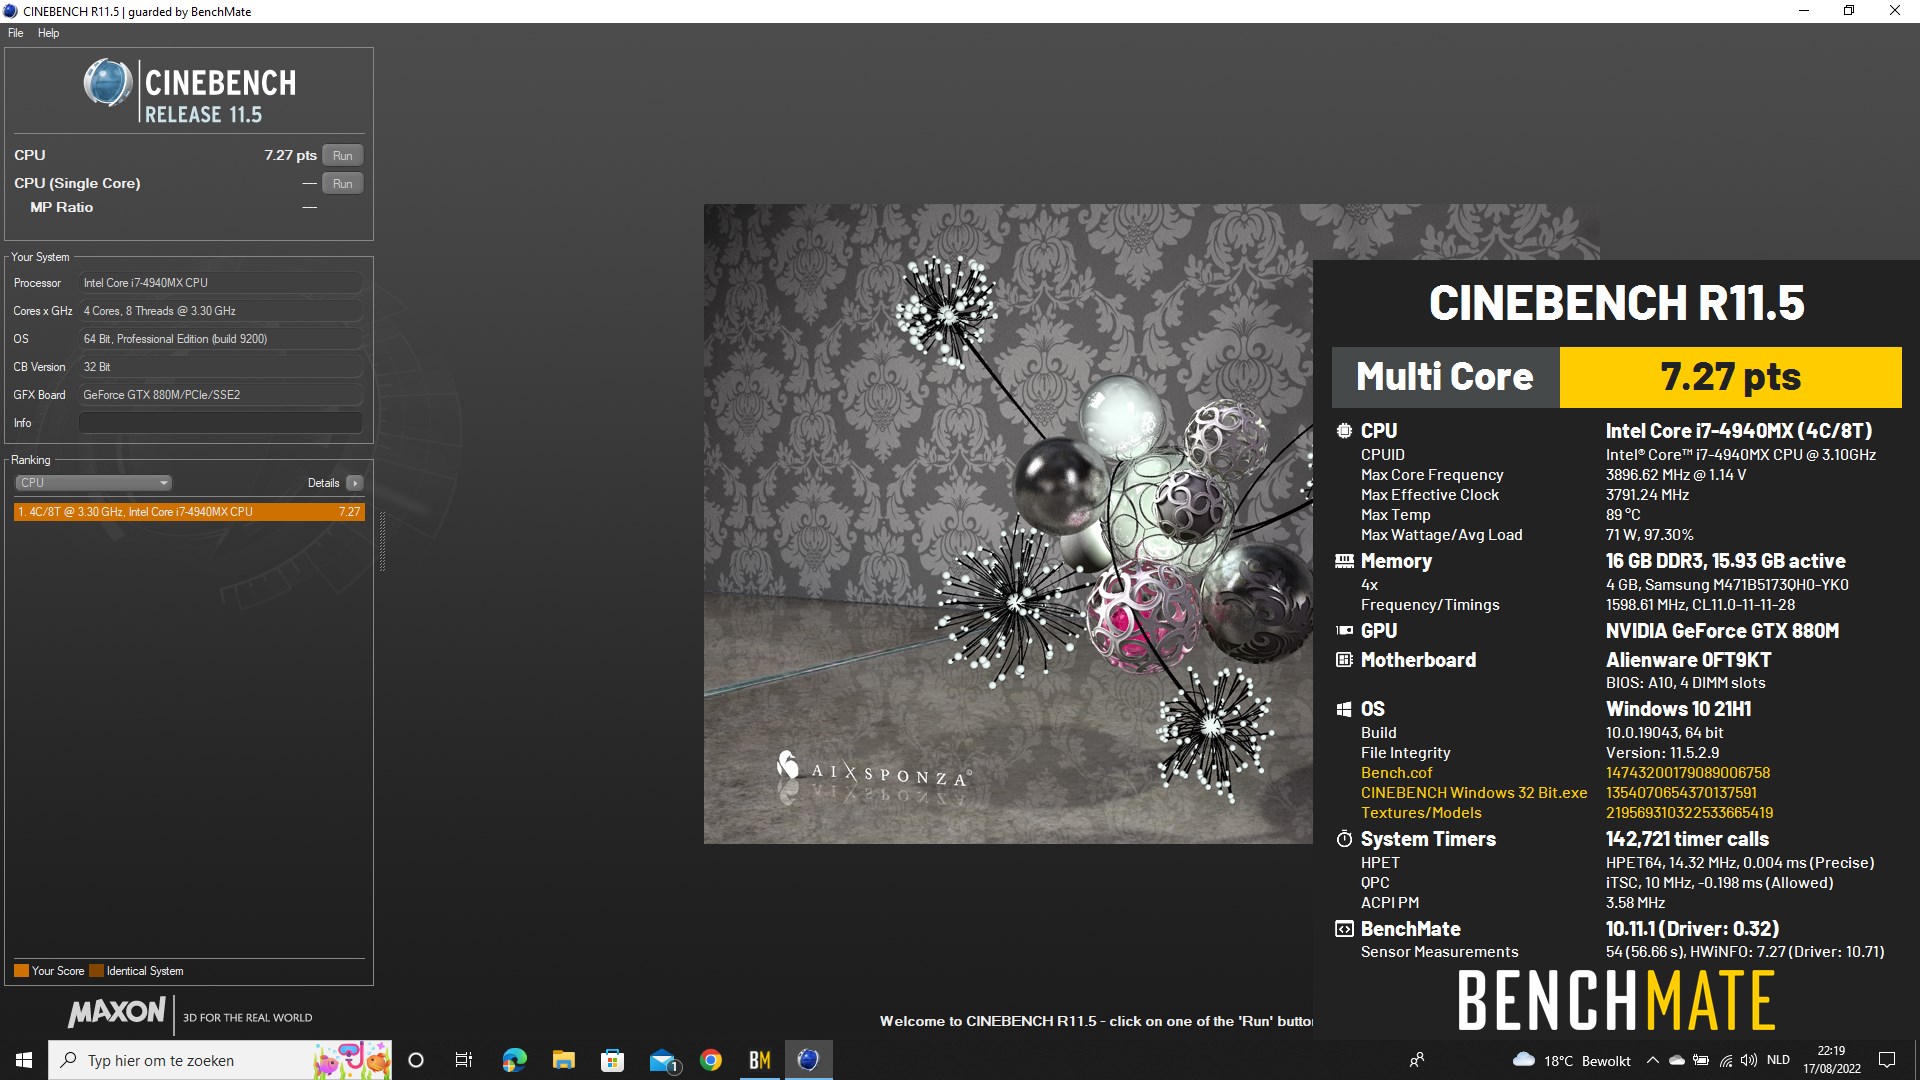This screenshot has width=1920, height=1080.
Task: Click into the Info text field
Action: pyautogui.click(x=220, y=423)
